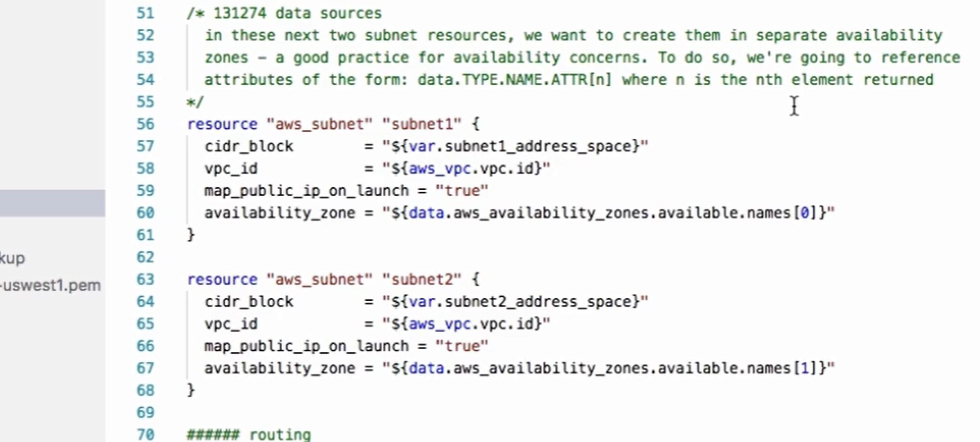980x442 pixels.
Task: Click line number 70 in the gutter
Action: coord(145,435)
